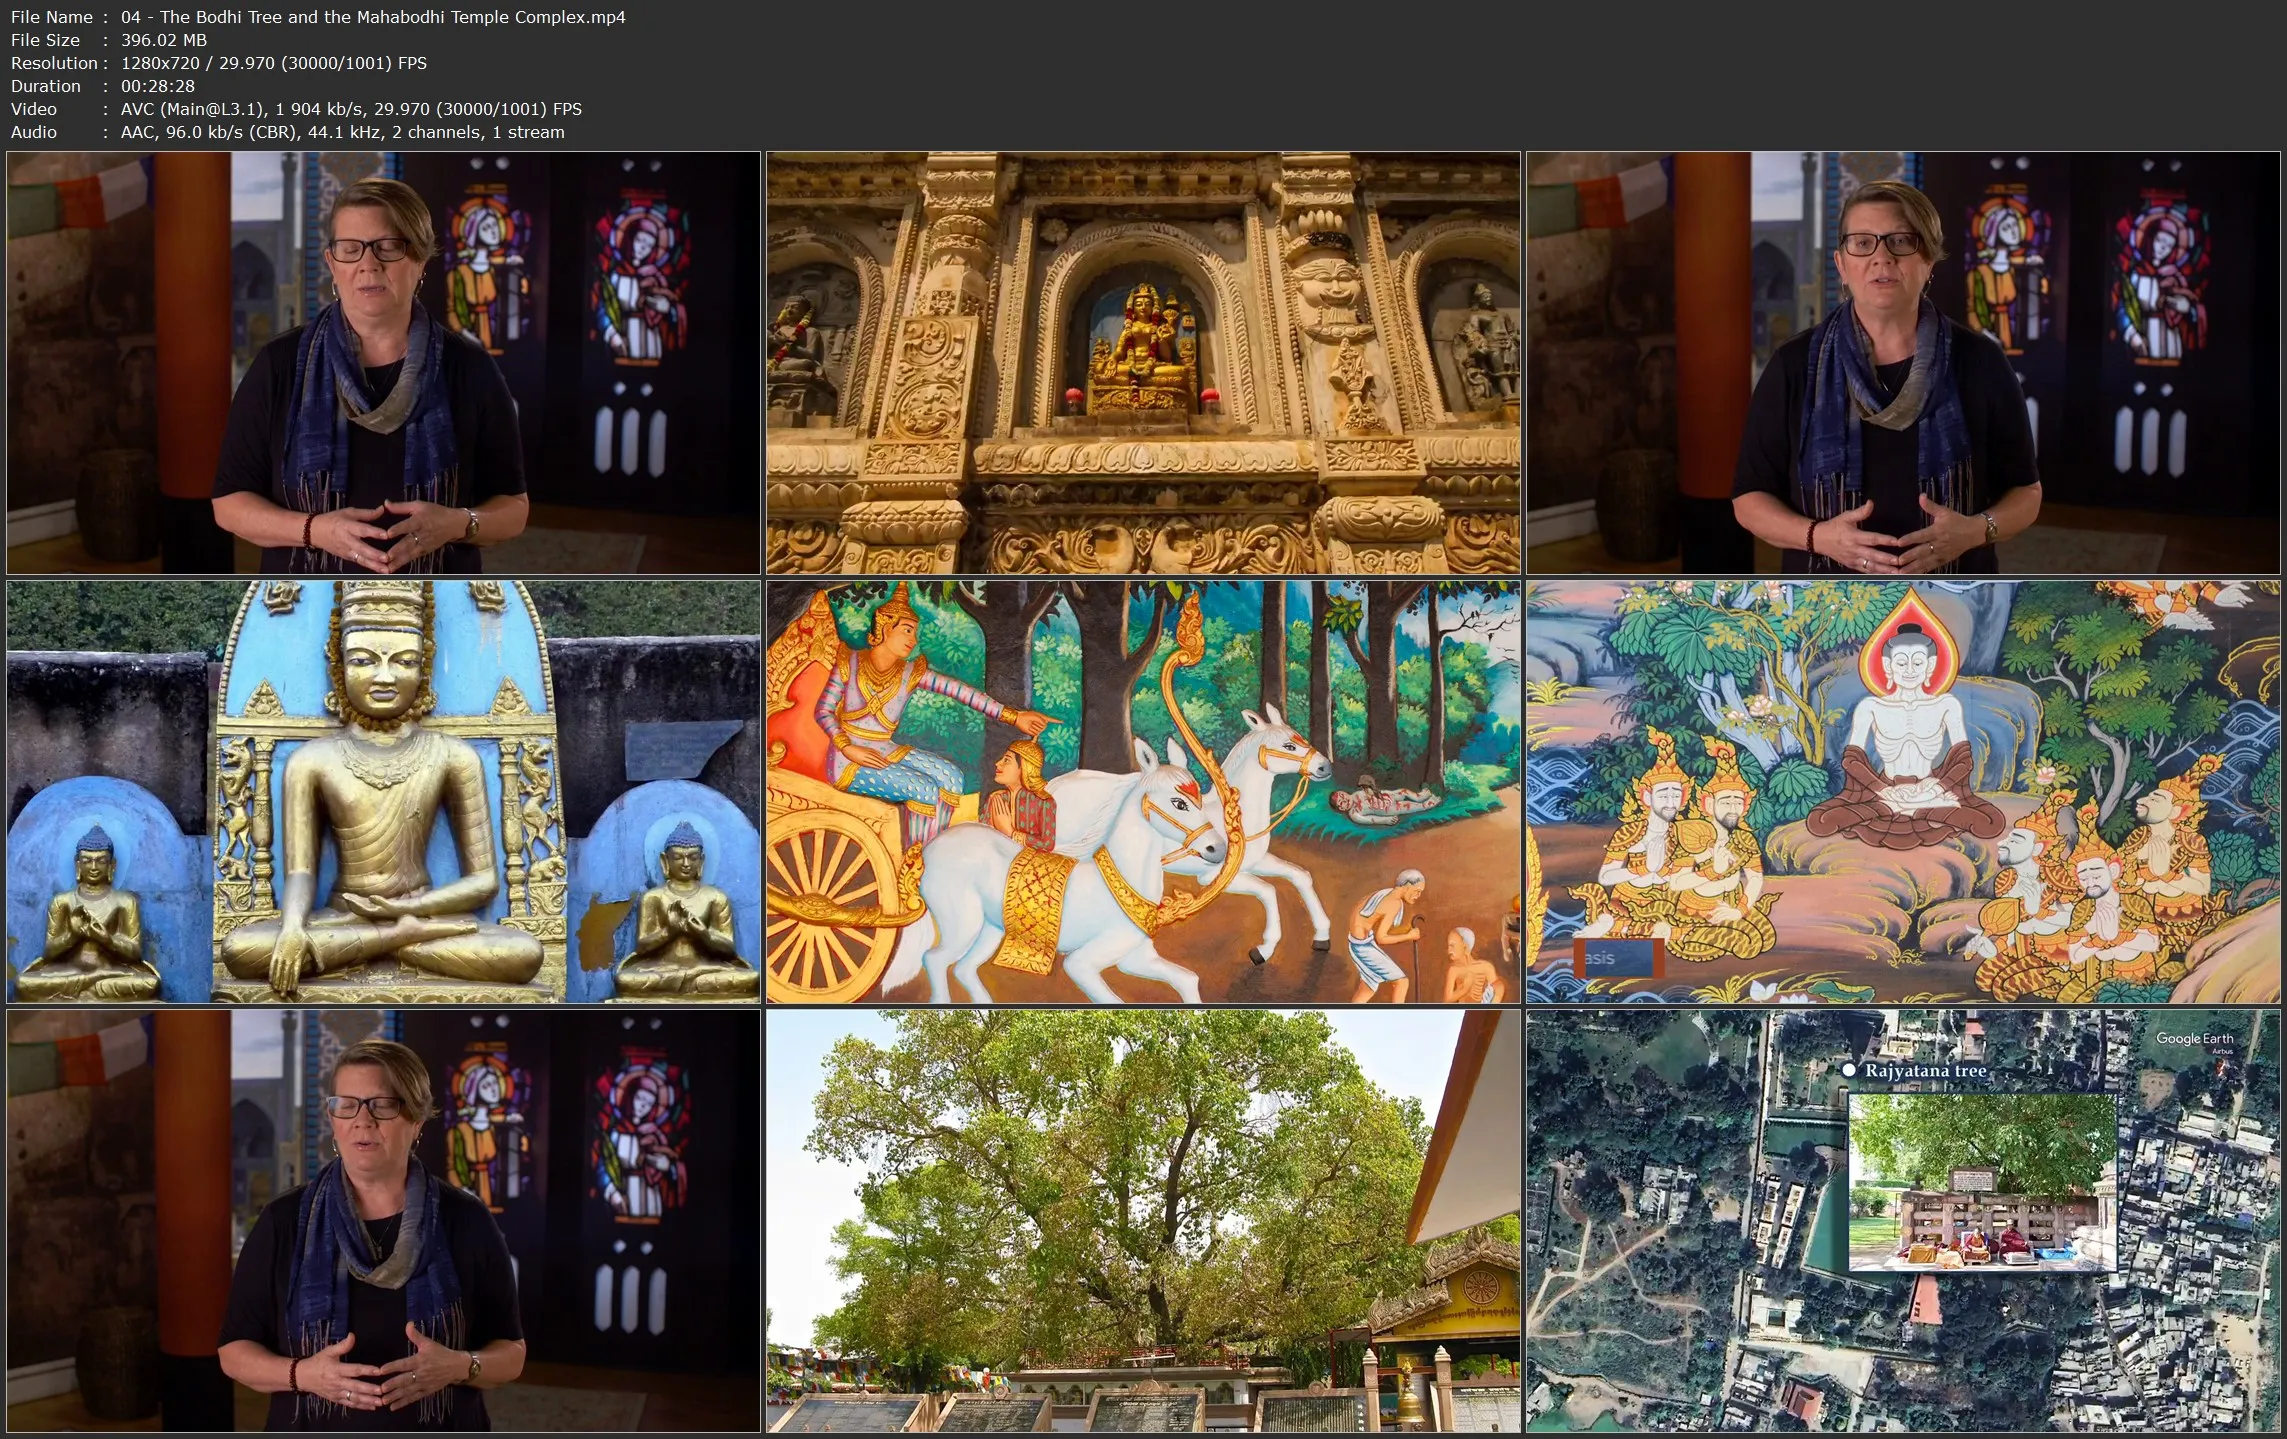Open the first thumbnail of the presenter with blue scarf

tap(384, 363)
